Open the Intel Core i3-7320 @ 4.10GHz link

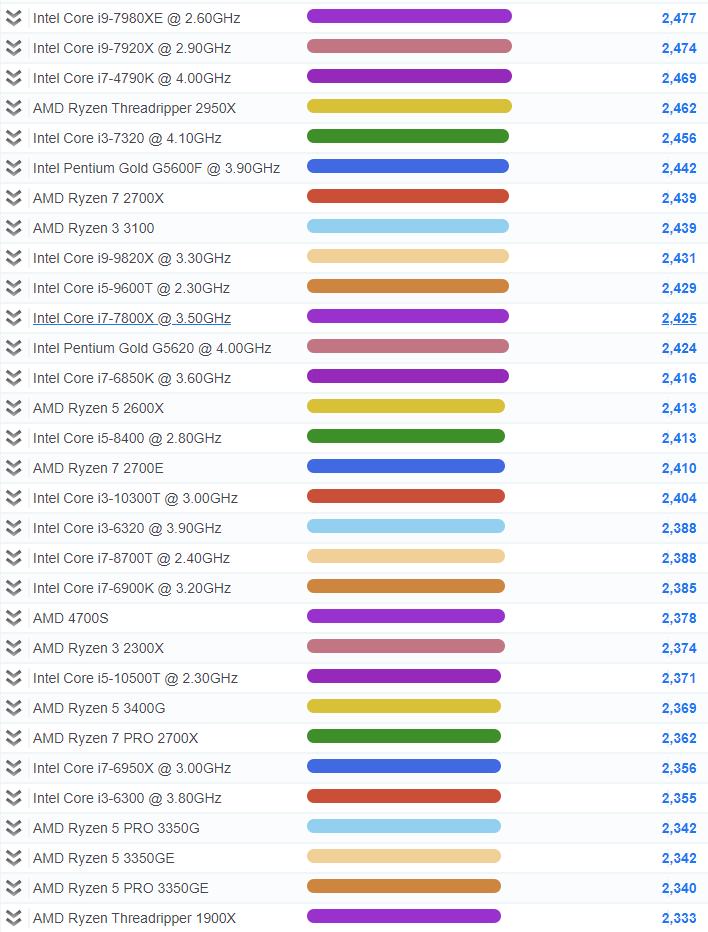coord(127,138)
